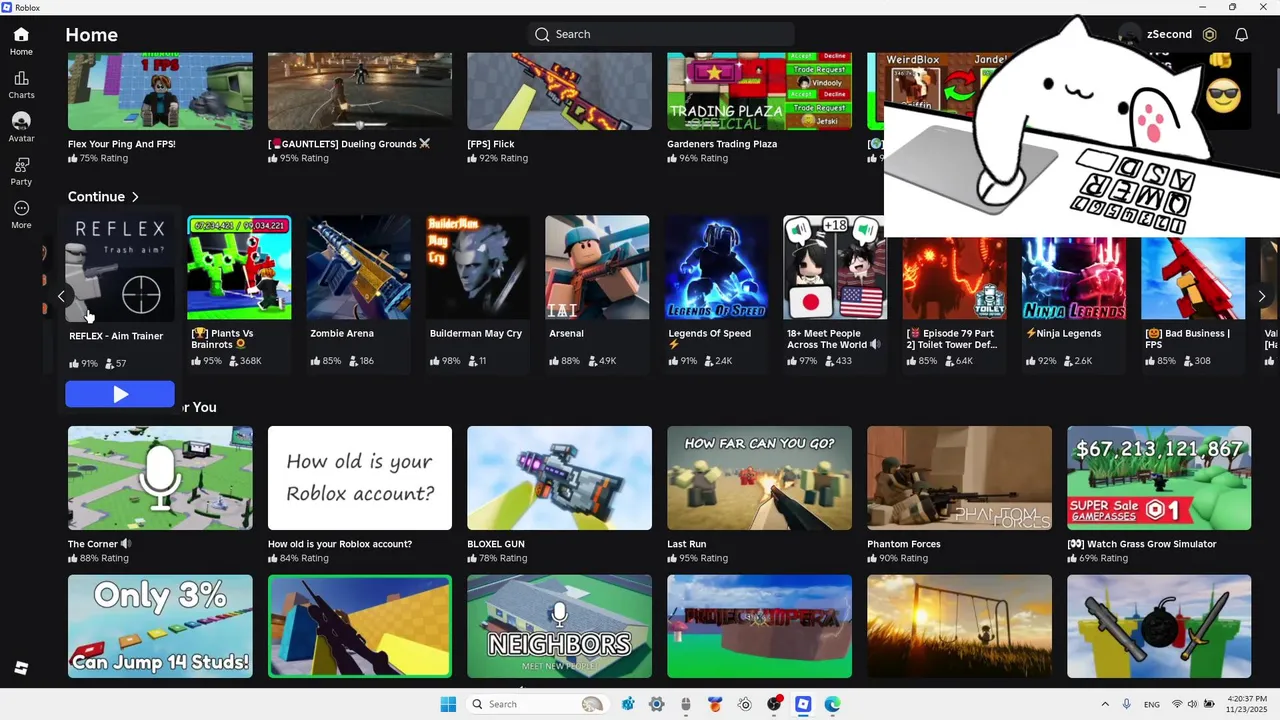Open Gardeners Trading Plaza thumbnail
Screen dimensions: 1280x720
pyautogui.click(x=759, y=91)
